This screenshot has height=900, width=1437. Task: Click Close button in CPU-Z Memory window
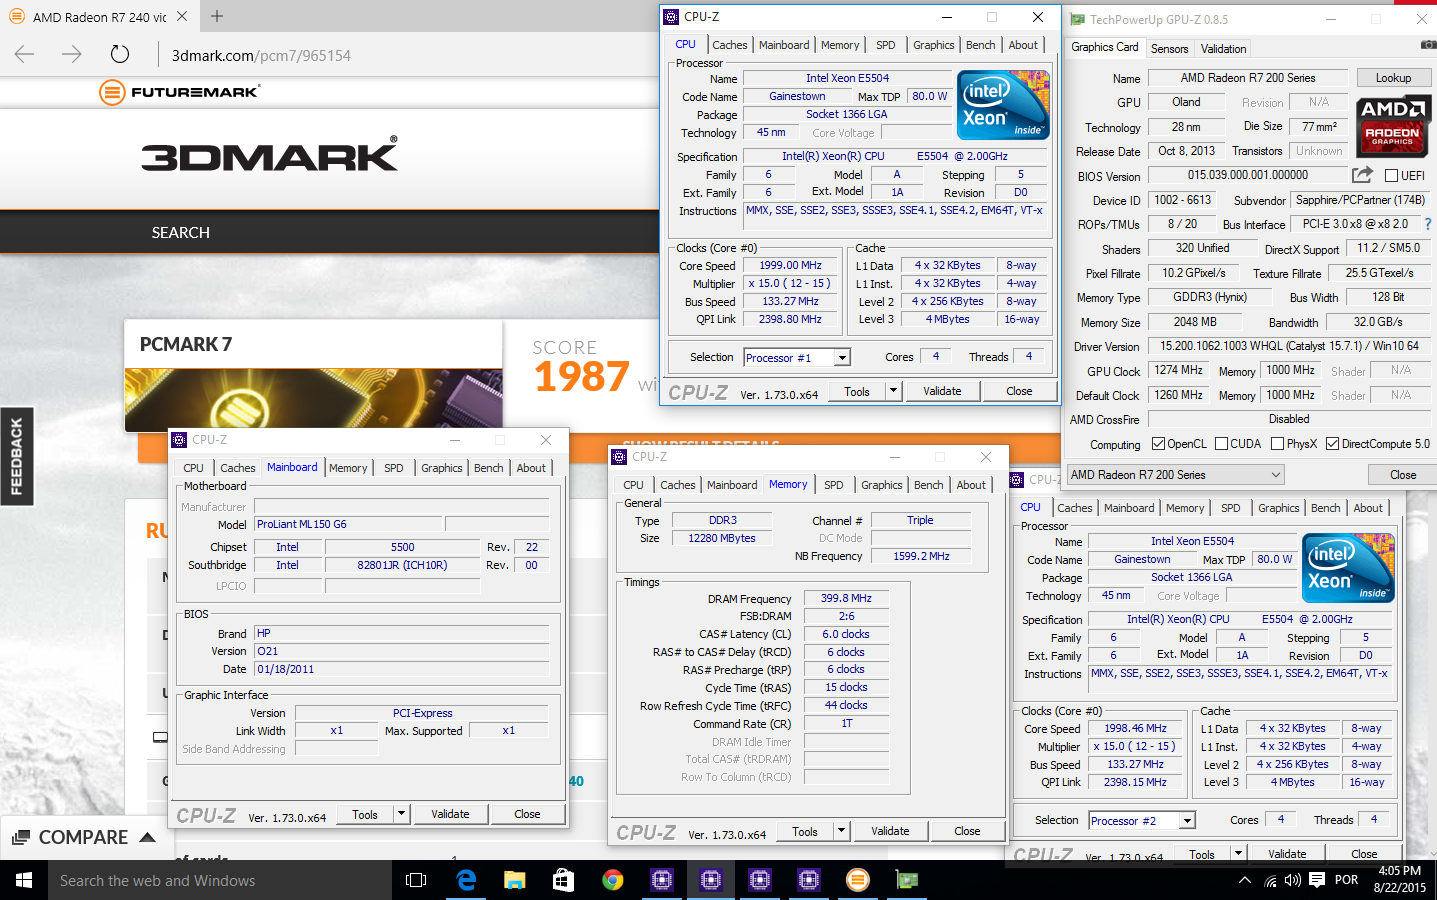[967, 831]
